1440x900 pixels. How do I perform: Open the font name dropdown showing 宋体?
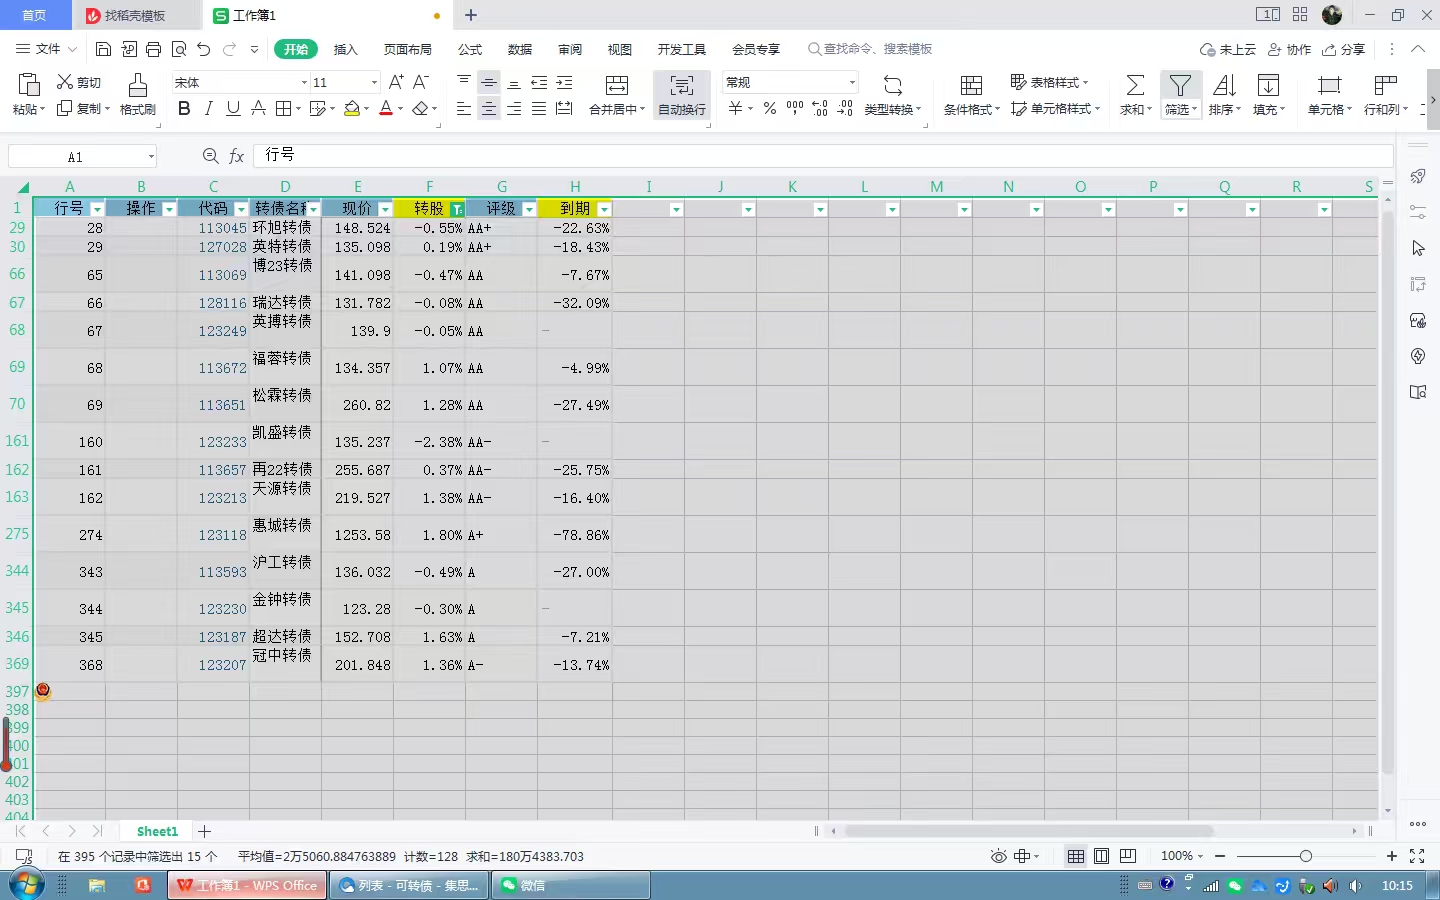pyautogui.click(x=304, y=82)
